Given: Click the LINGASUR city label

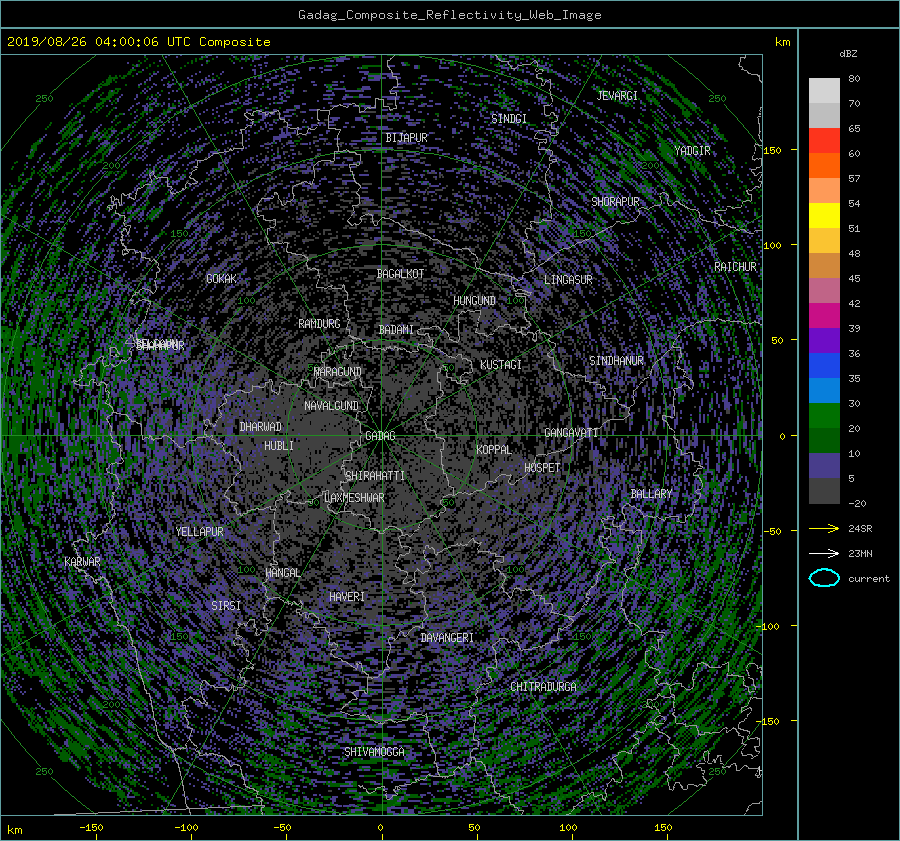Looking at the screenshot, I should (x=568, y=280).
